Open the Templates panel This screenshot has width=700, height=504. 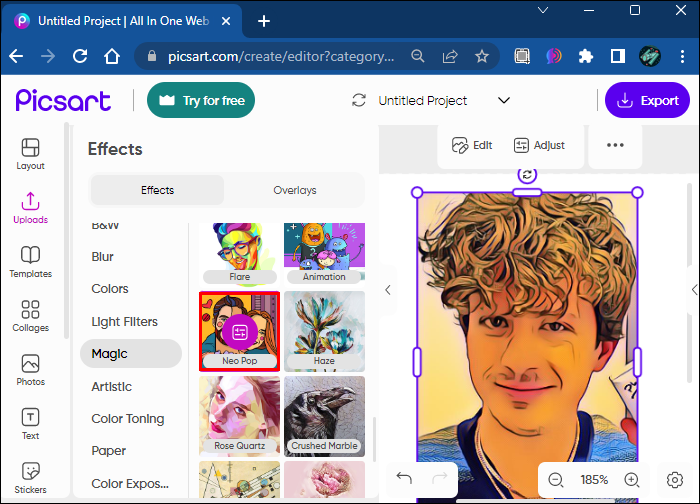coord(30,262)
